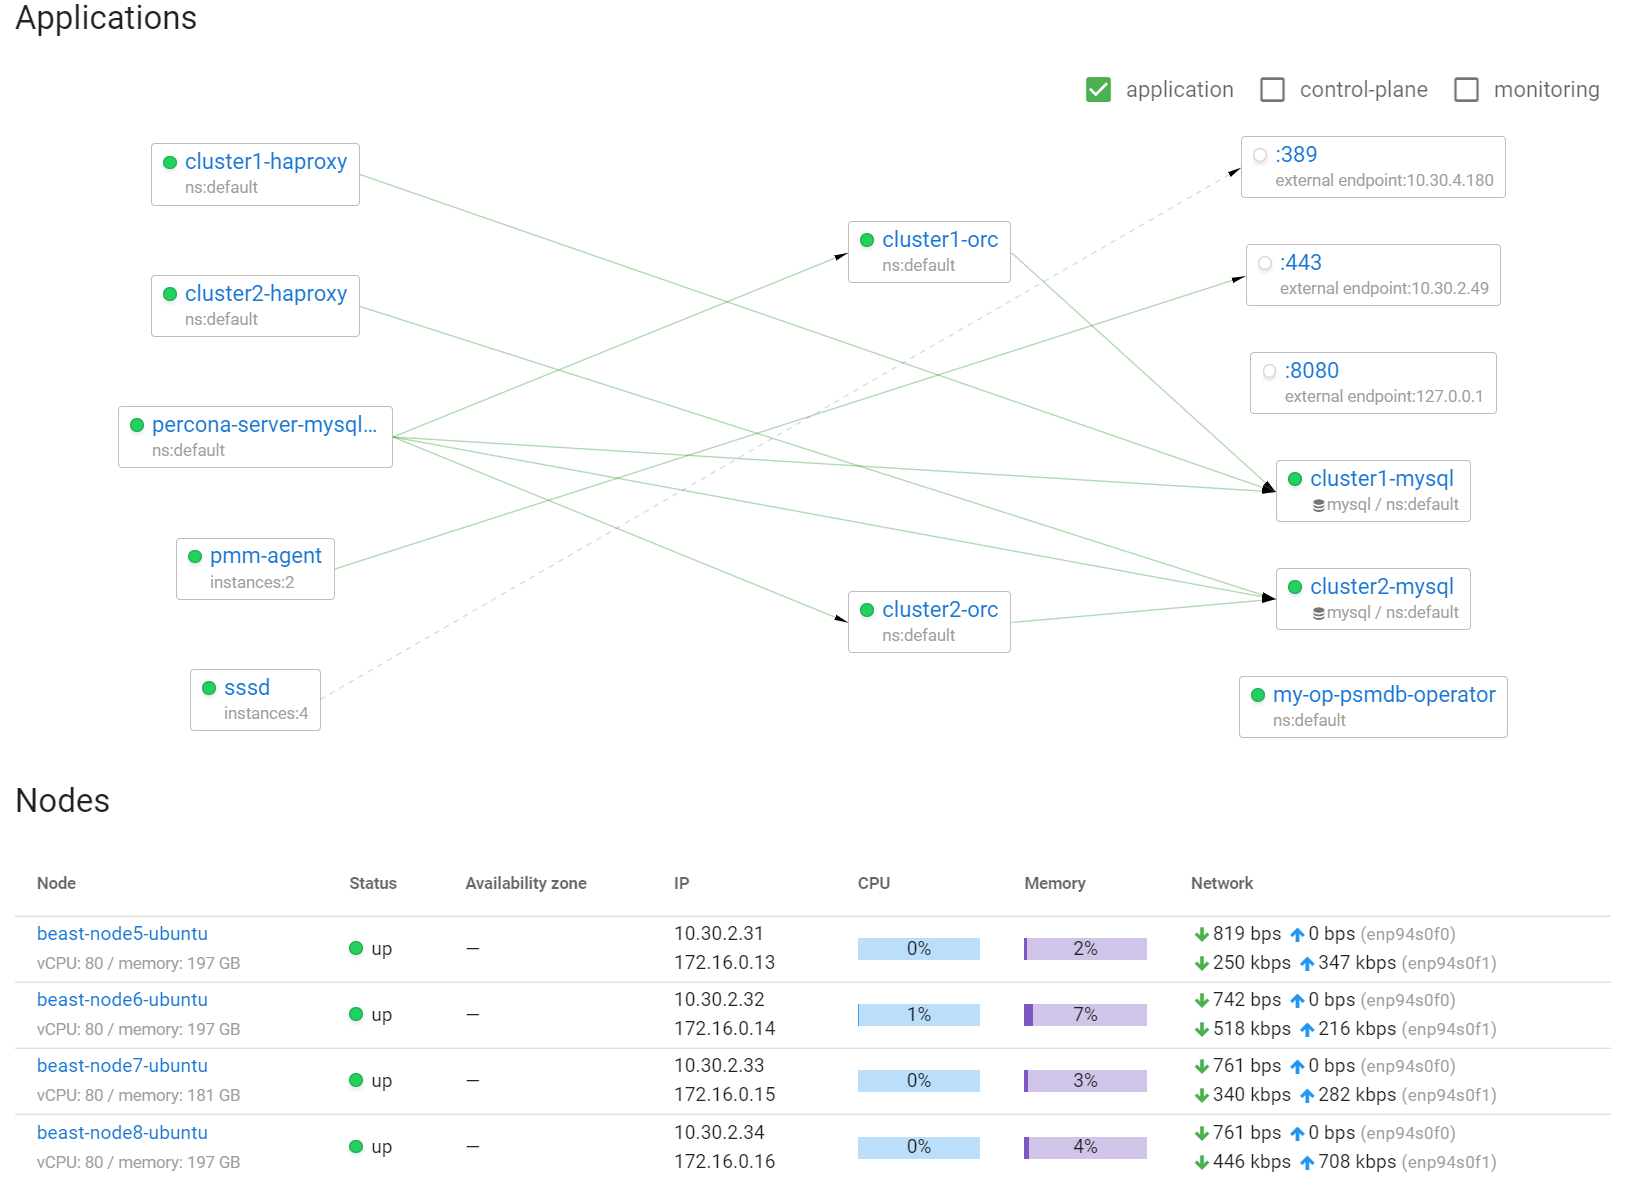Click the memory usage bar for beast-node6-ubuntu
Image resolution: width=1644 pixels, height=1184 pixels.
point(1084,1014)
